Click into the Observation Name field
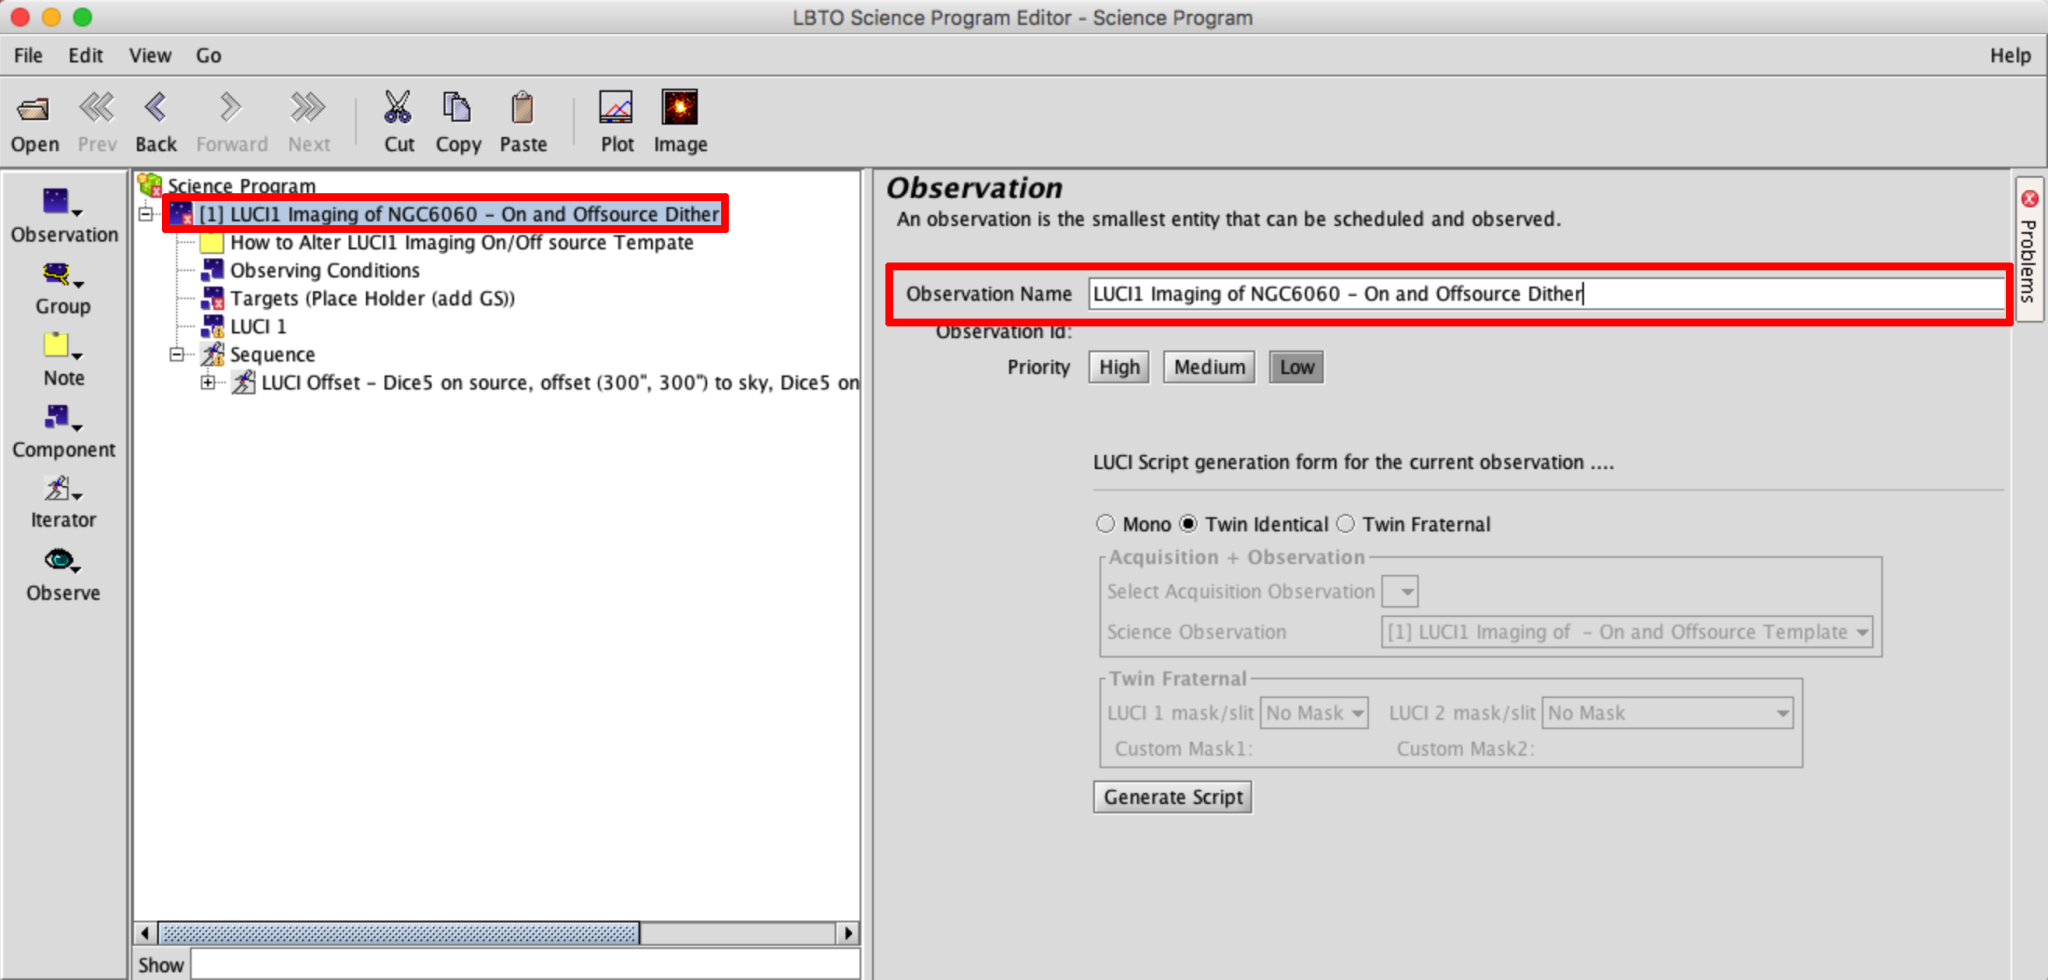This screenshot has height=980, width=2048. click(1546, 293)
